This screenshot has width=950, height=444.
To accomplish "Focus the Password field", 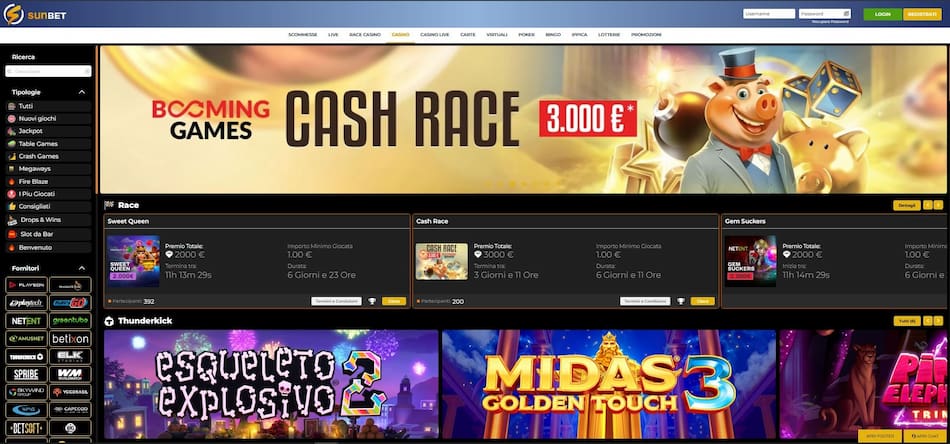I will point(825,13).
